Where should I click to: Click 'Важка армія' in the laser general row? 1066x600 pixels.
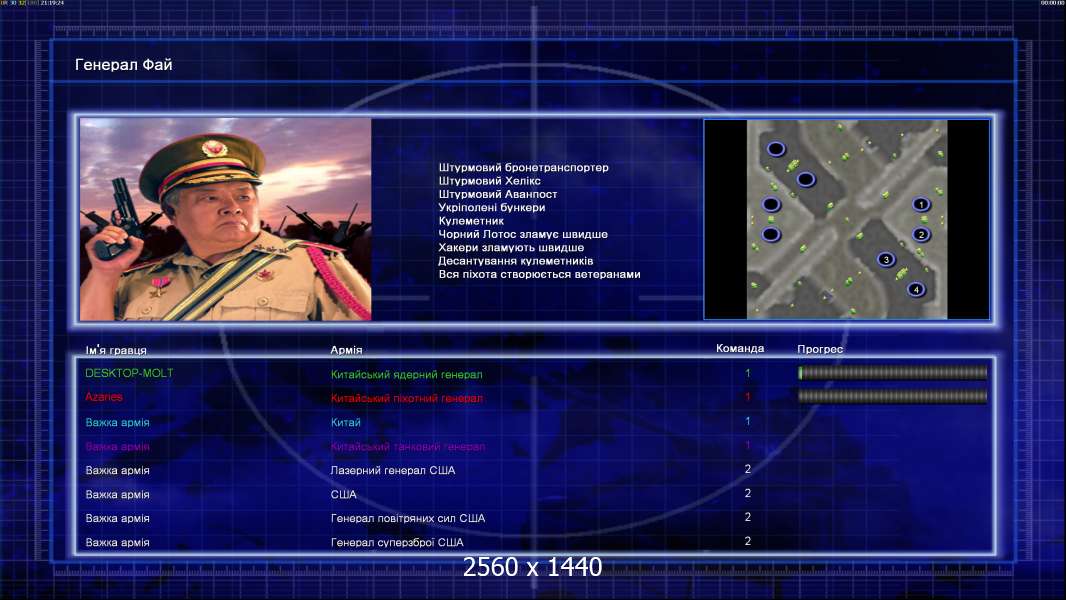(x=118, y=470)
